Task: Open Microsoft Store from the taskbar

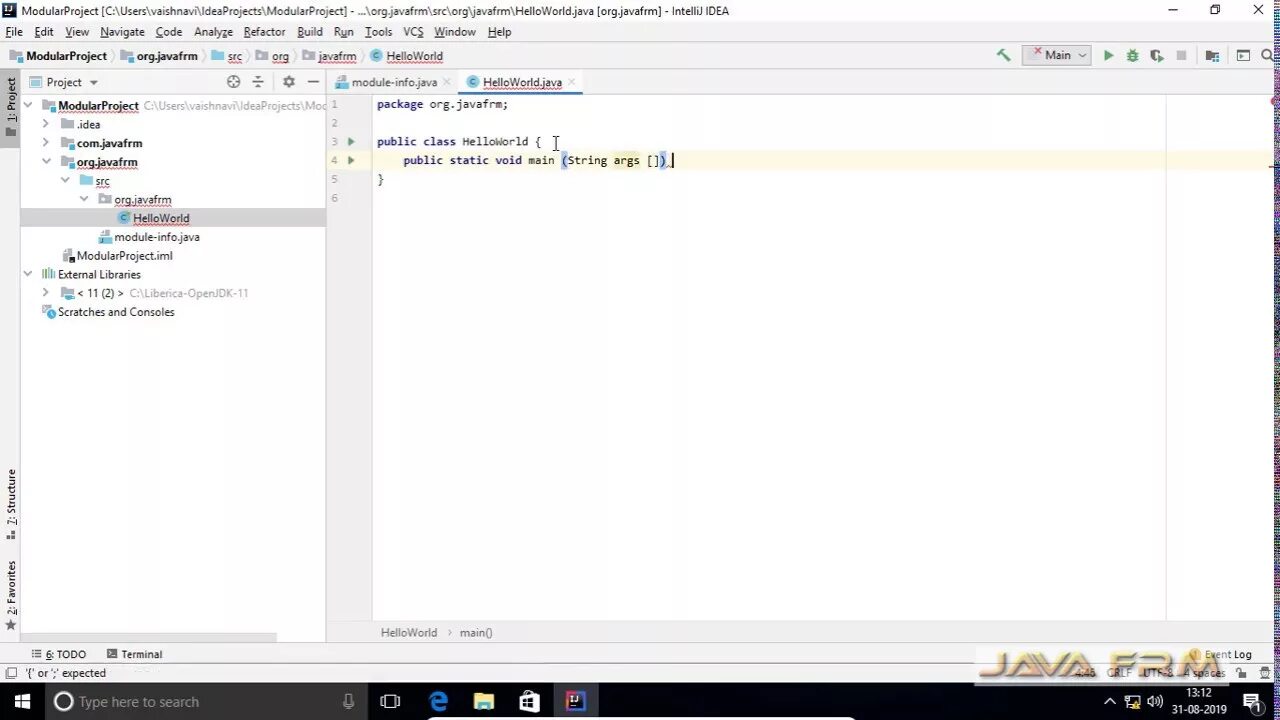Action: [529, 702]
